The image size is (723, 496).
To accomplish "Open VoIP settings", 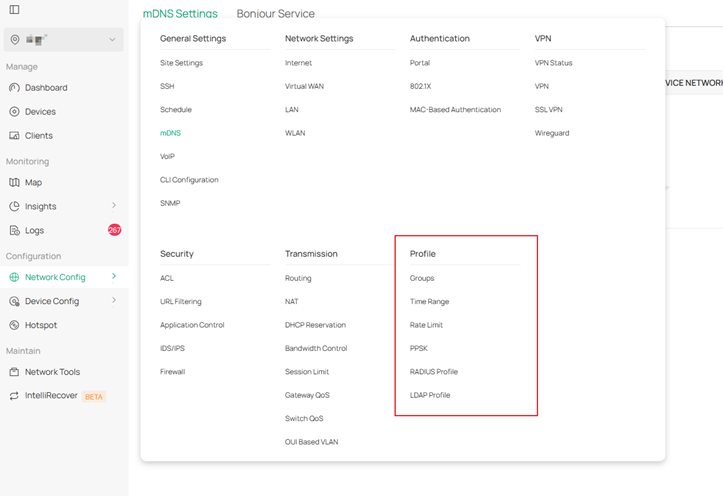I will [167, 156].
